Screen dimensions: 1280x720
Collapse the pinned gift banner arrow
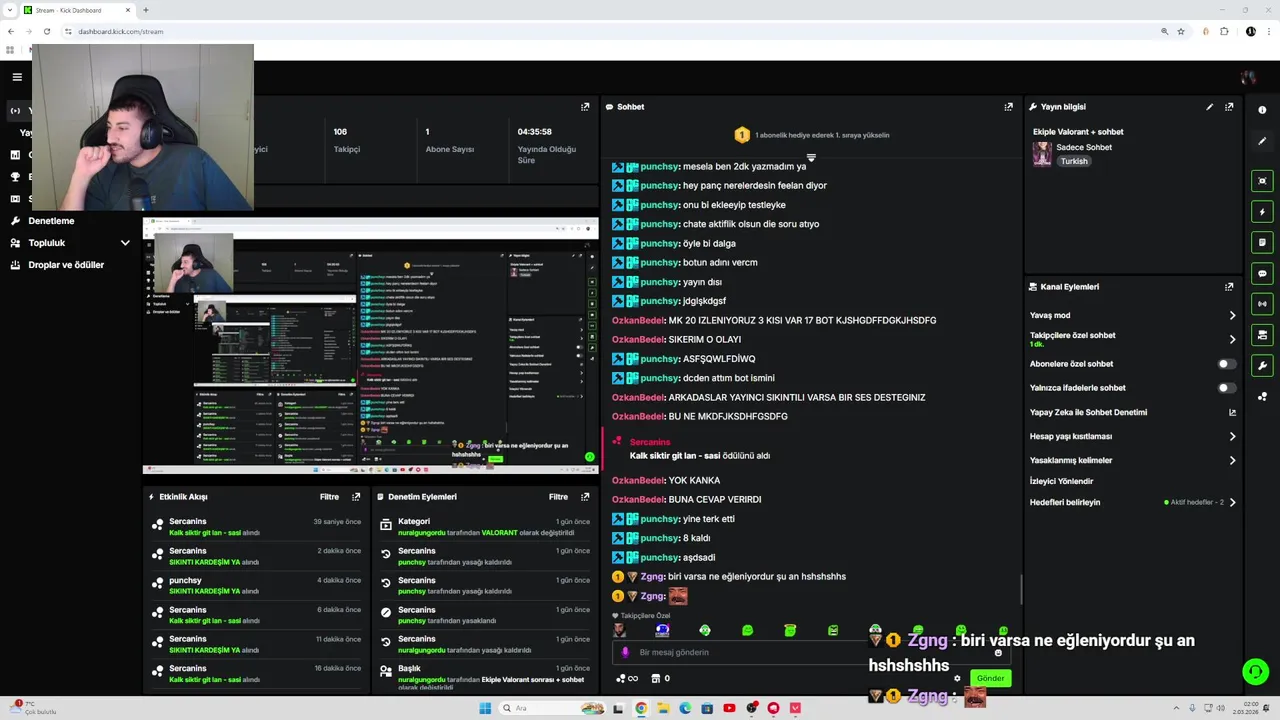(x=811, y=157)
